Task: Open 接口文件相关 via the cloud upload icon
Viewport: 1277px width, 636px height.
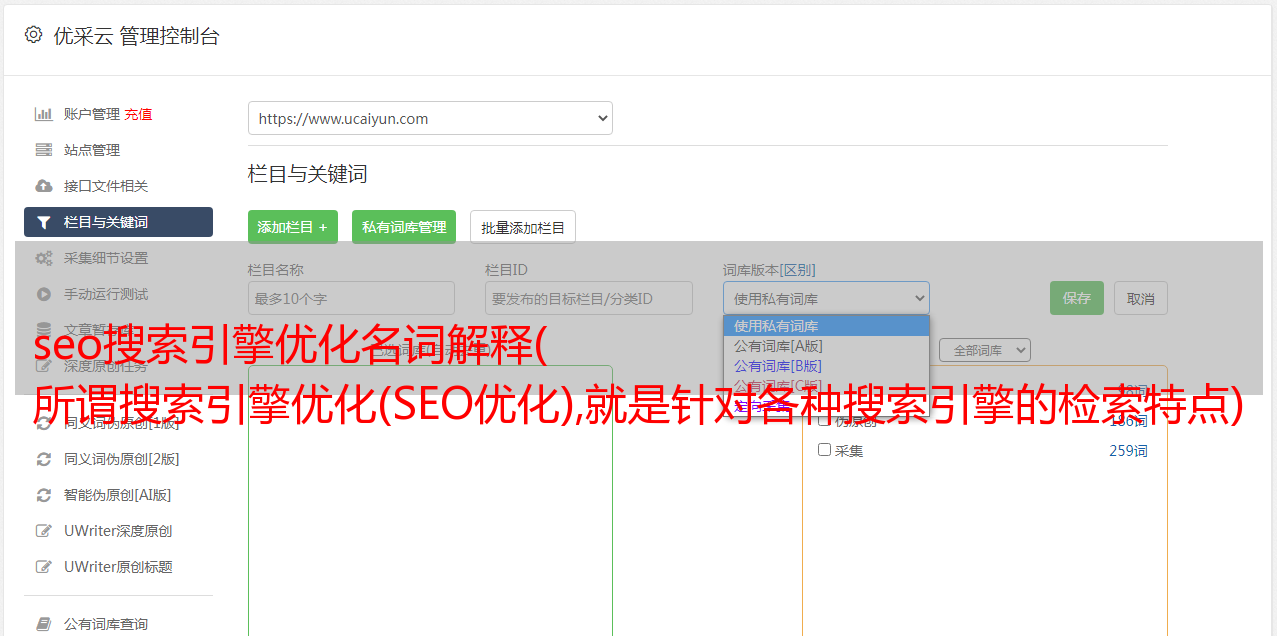Action: pos(44,186)
